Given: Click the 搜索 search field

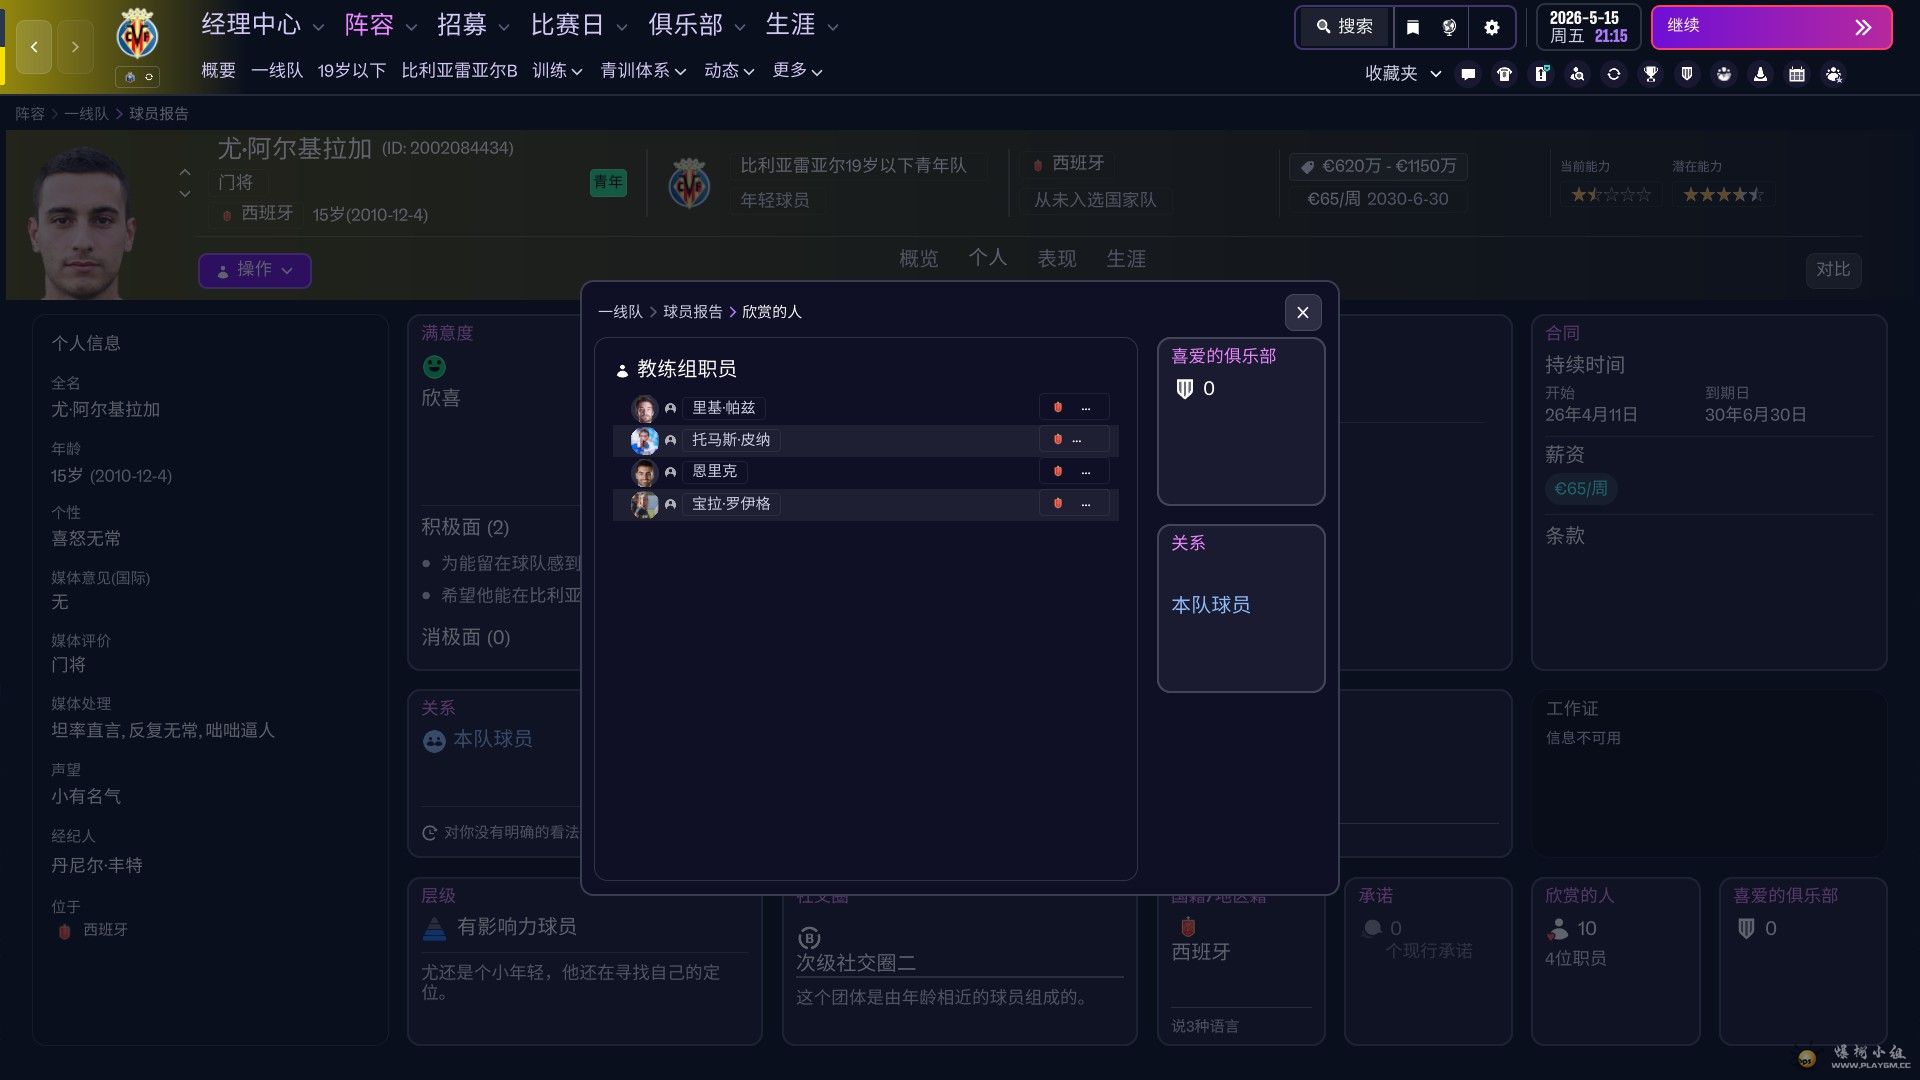Looking at the screenshot, I should pos(1345,27).
